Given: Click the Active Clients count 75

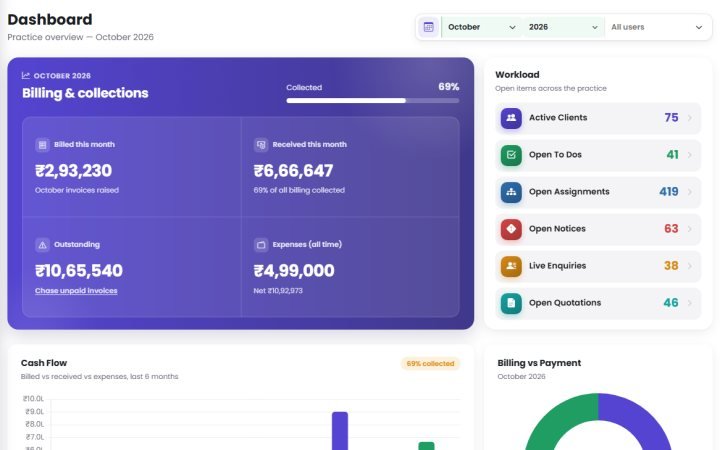Looking at the screenshot, I should [671, 118].
